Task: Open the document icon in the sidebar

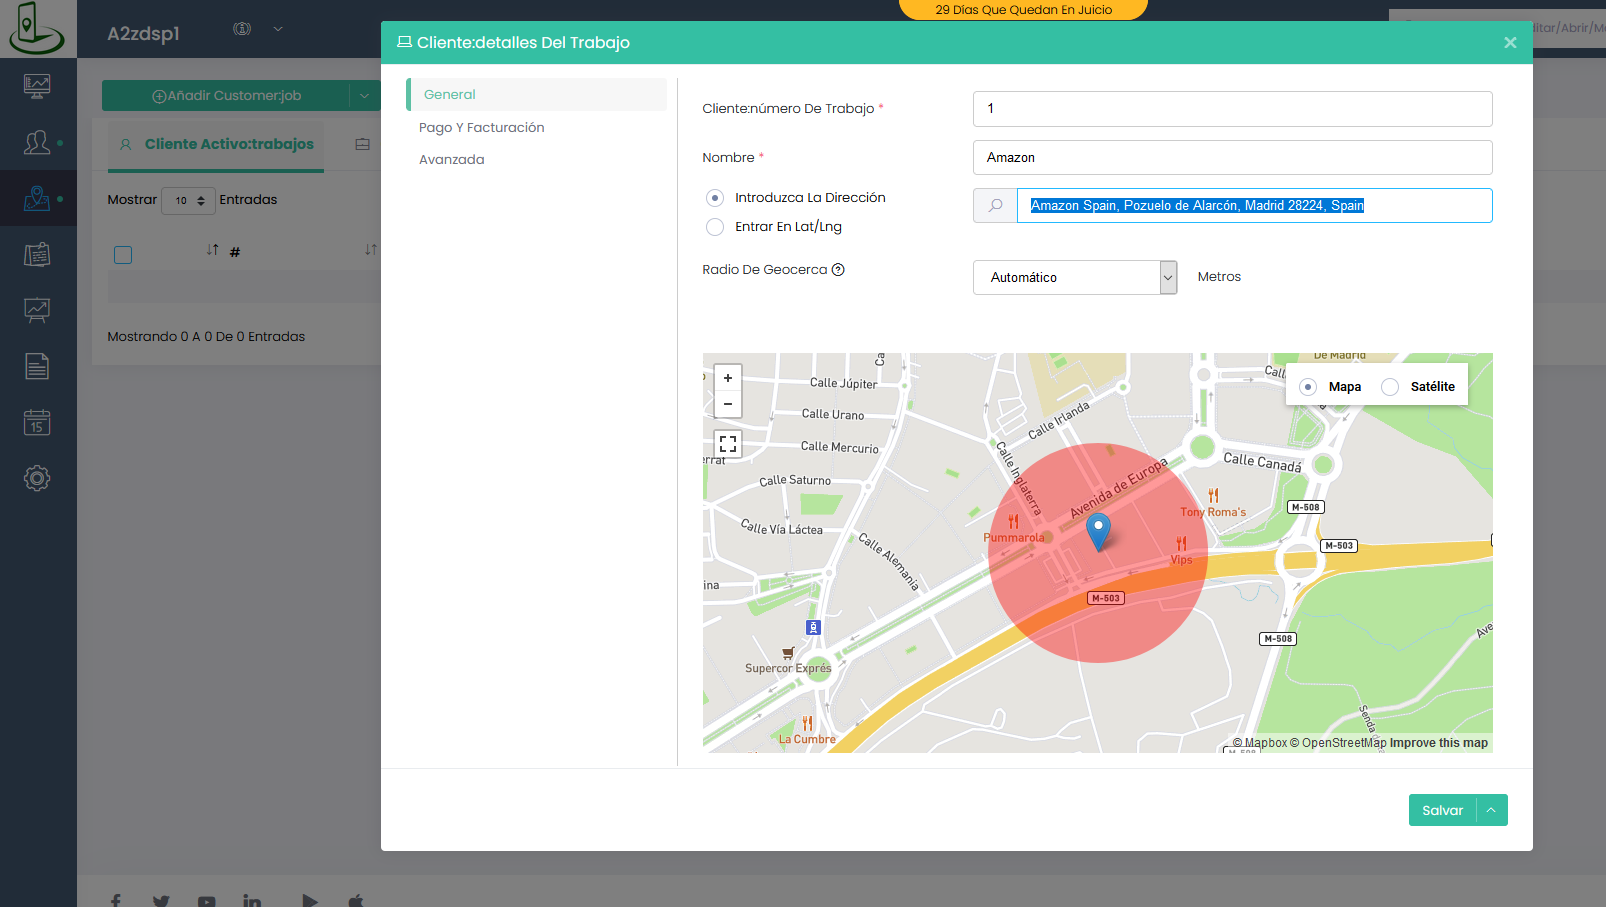Action: coord(37,366)
